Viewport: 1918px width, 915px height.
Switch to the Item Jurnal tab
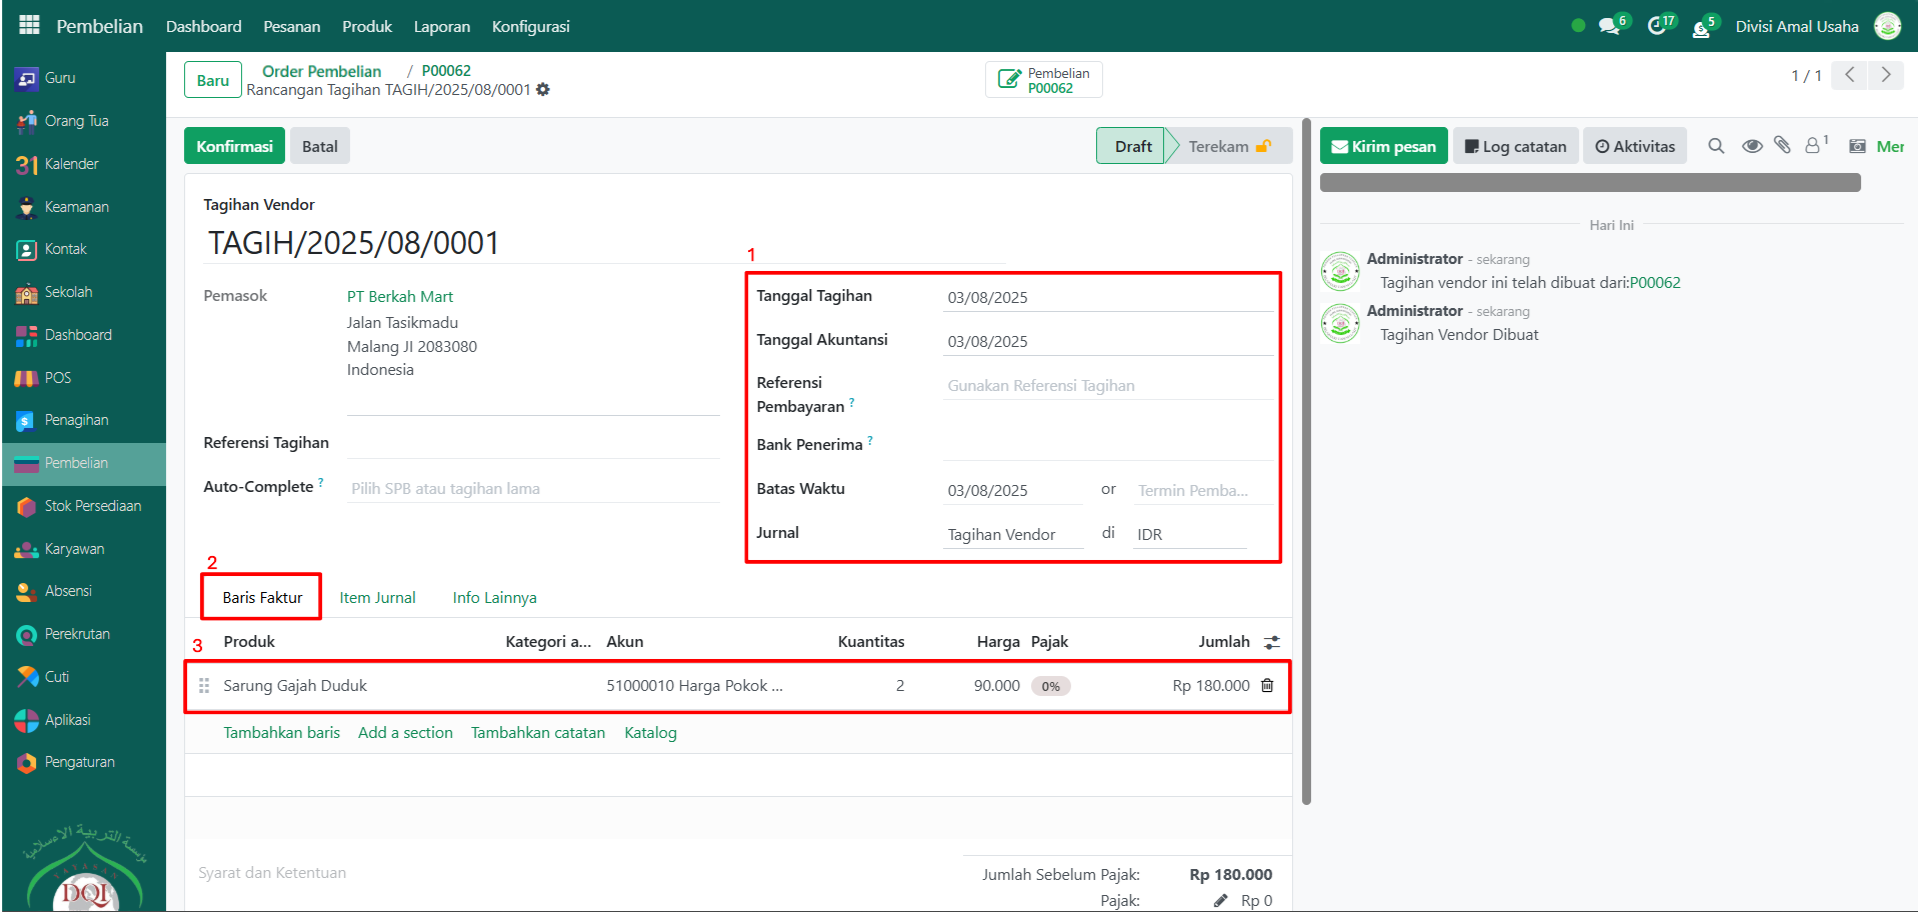click(377, 598)
